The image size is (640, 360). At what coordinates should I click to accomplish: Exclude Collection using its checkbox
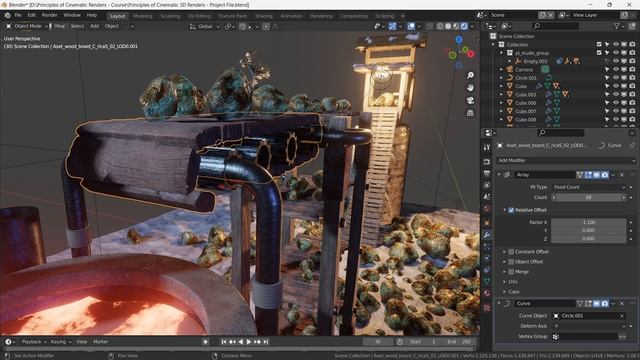tap(599, 44)
